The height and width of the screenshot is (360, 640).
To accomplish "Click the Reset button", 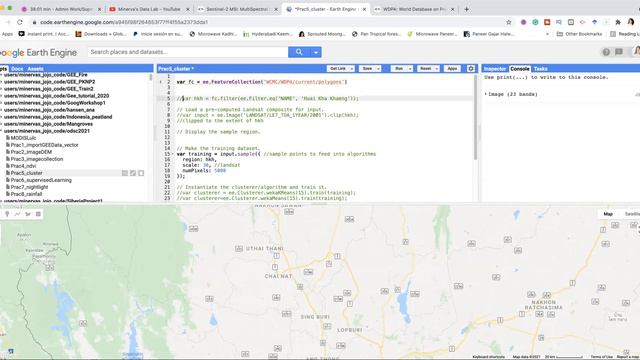I will [x=425, y=69].
